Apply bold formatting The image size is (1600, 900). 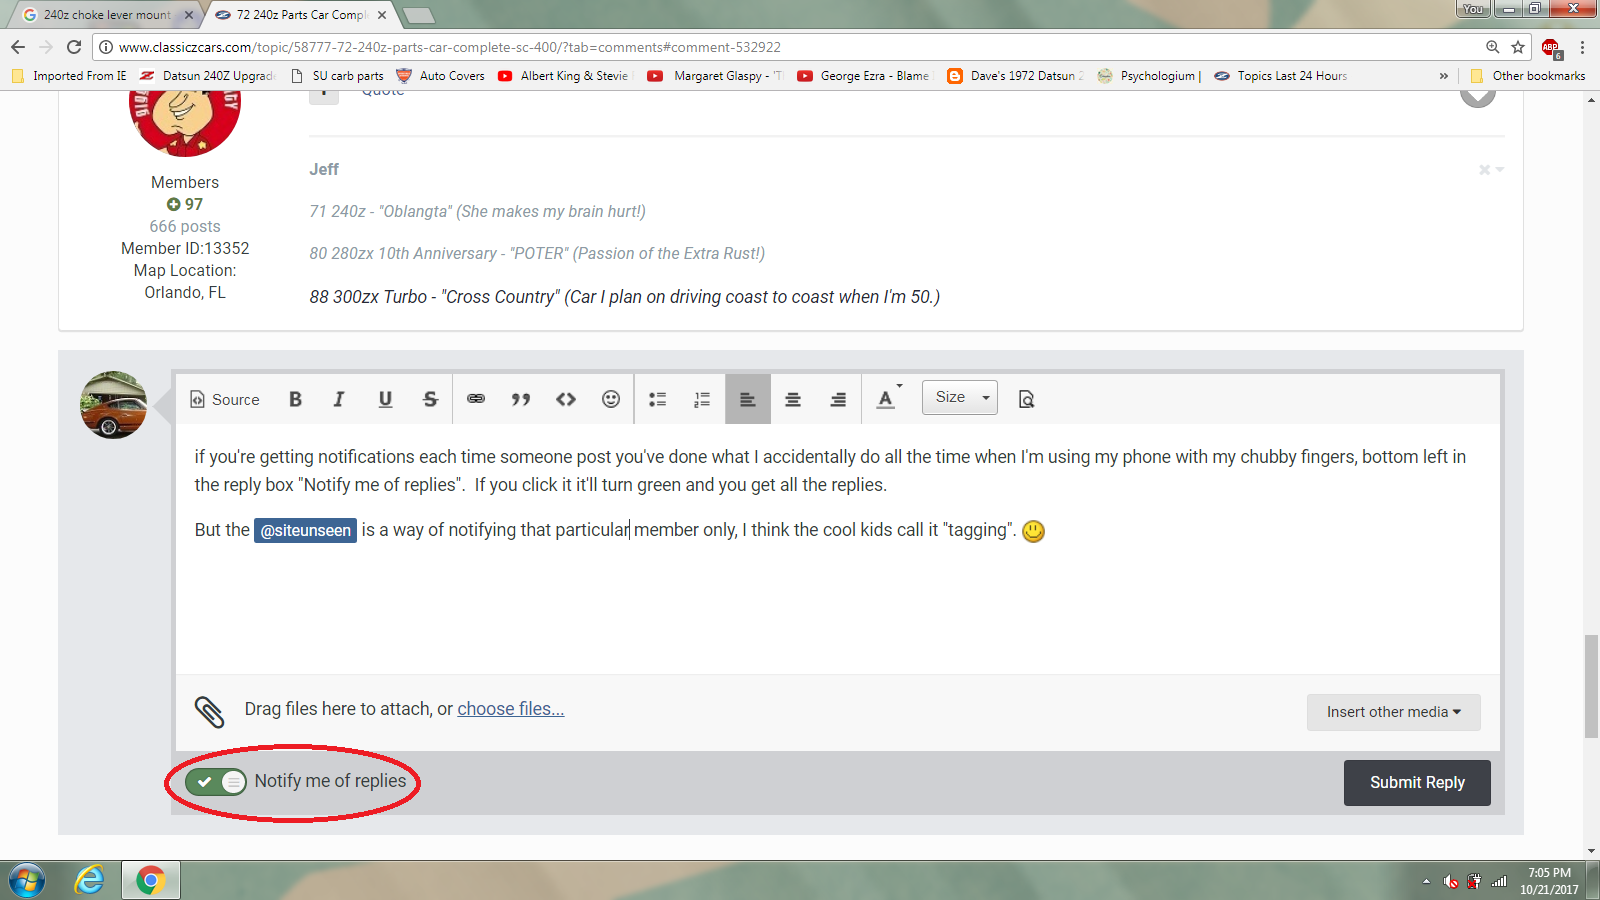(x=295, y=399)
